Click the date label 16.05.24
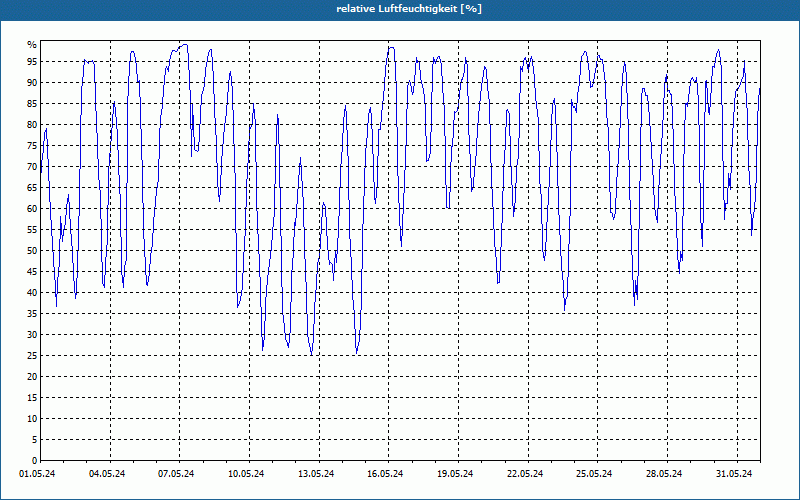Screen dimensions: 800x500 click(x=385, y=474)
